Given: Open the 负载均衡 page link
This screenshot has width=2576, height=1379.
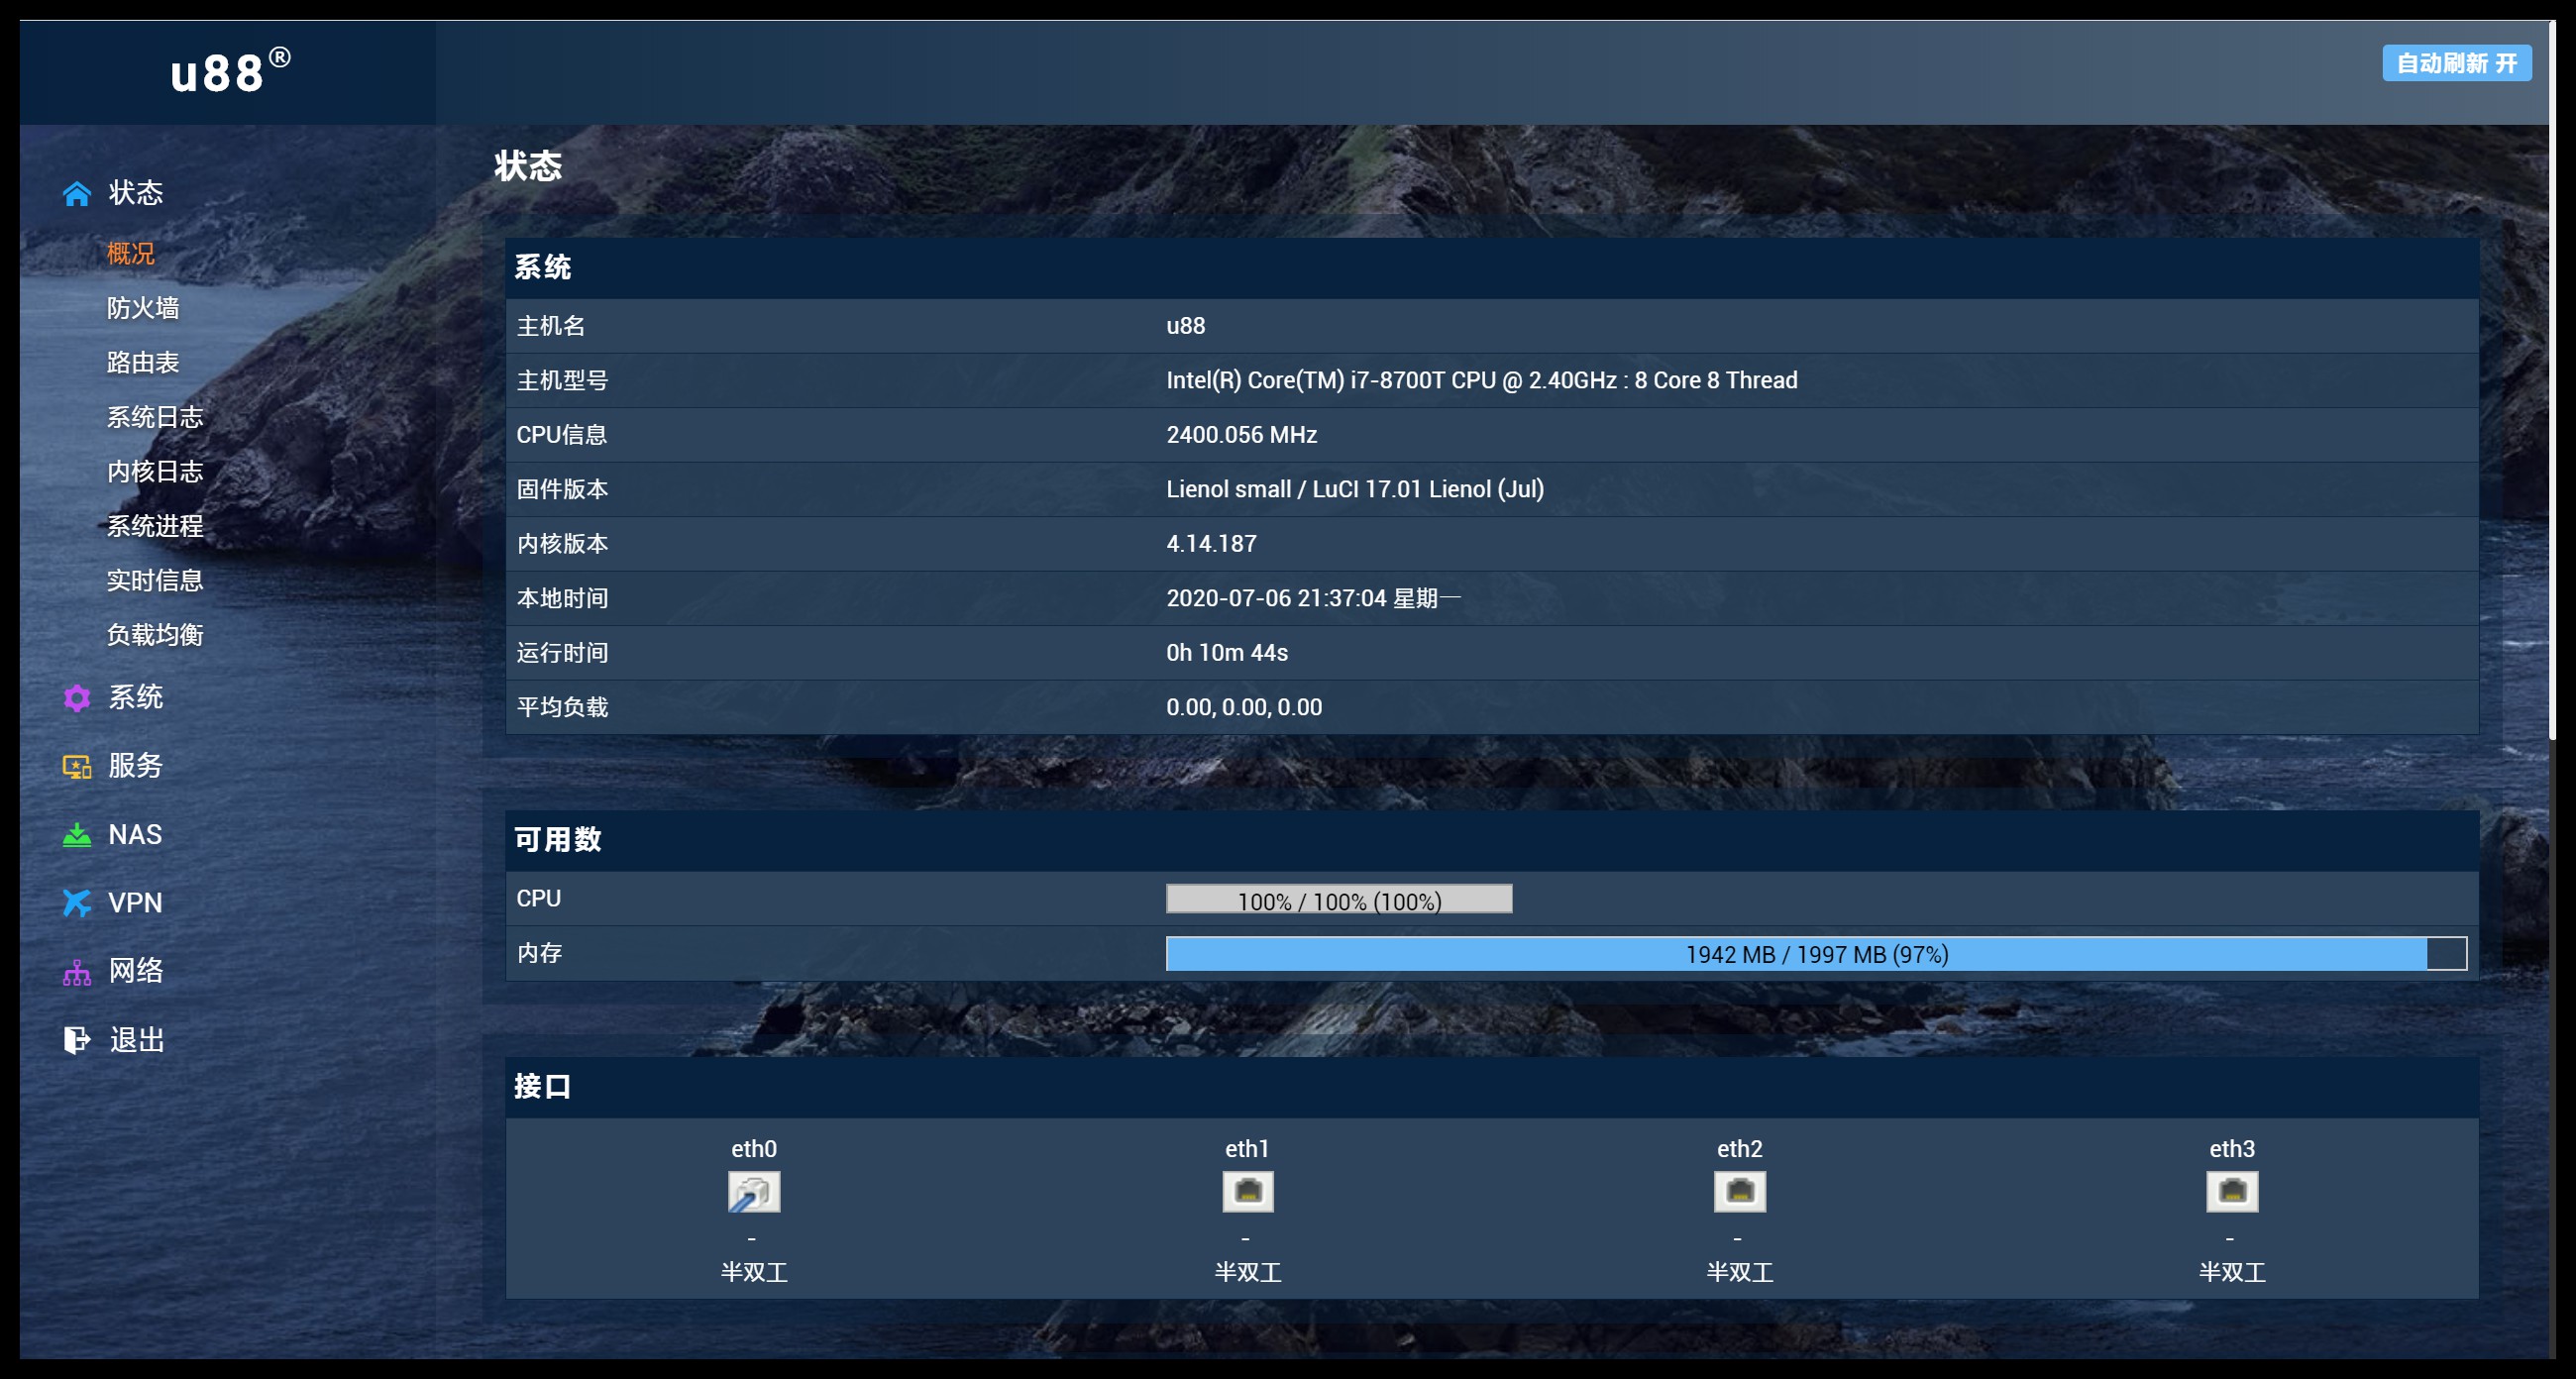Looking at the screenshot, I should click(155, 635).
